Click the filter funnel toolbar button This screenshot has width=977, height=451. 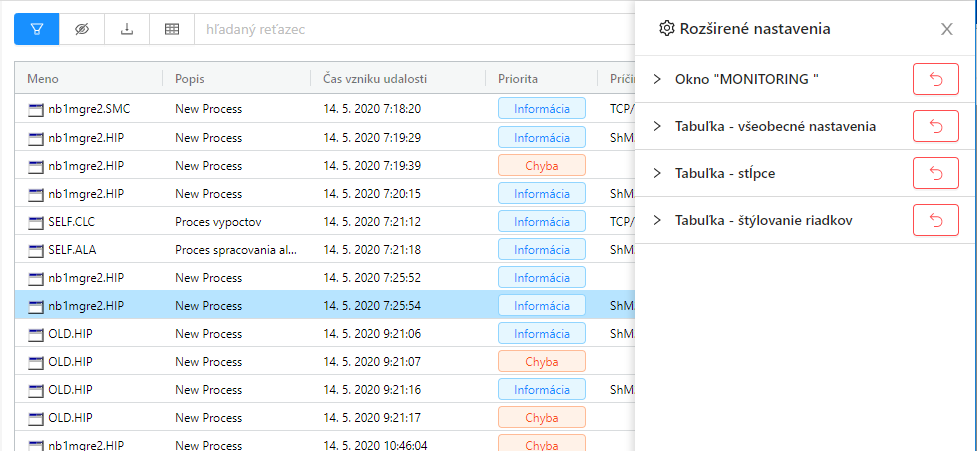point(36,29)
